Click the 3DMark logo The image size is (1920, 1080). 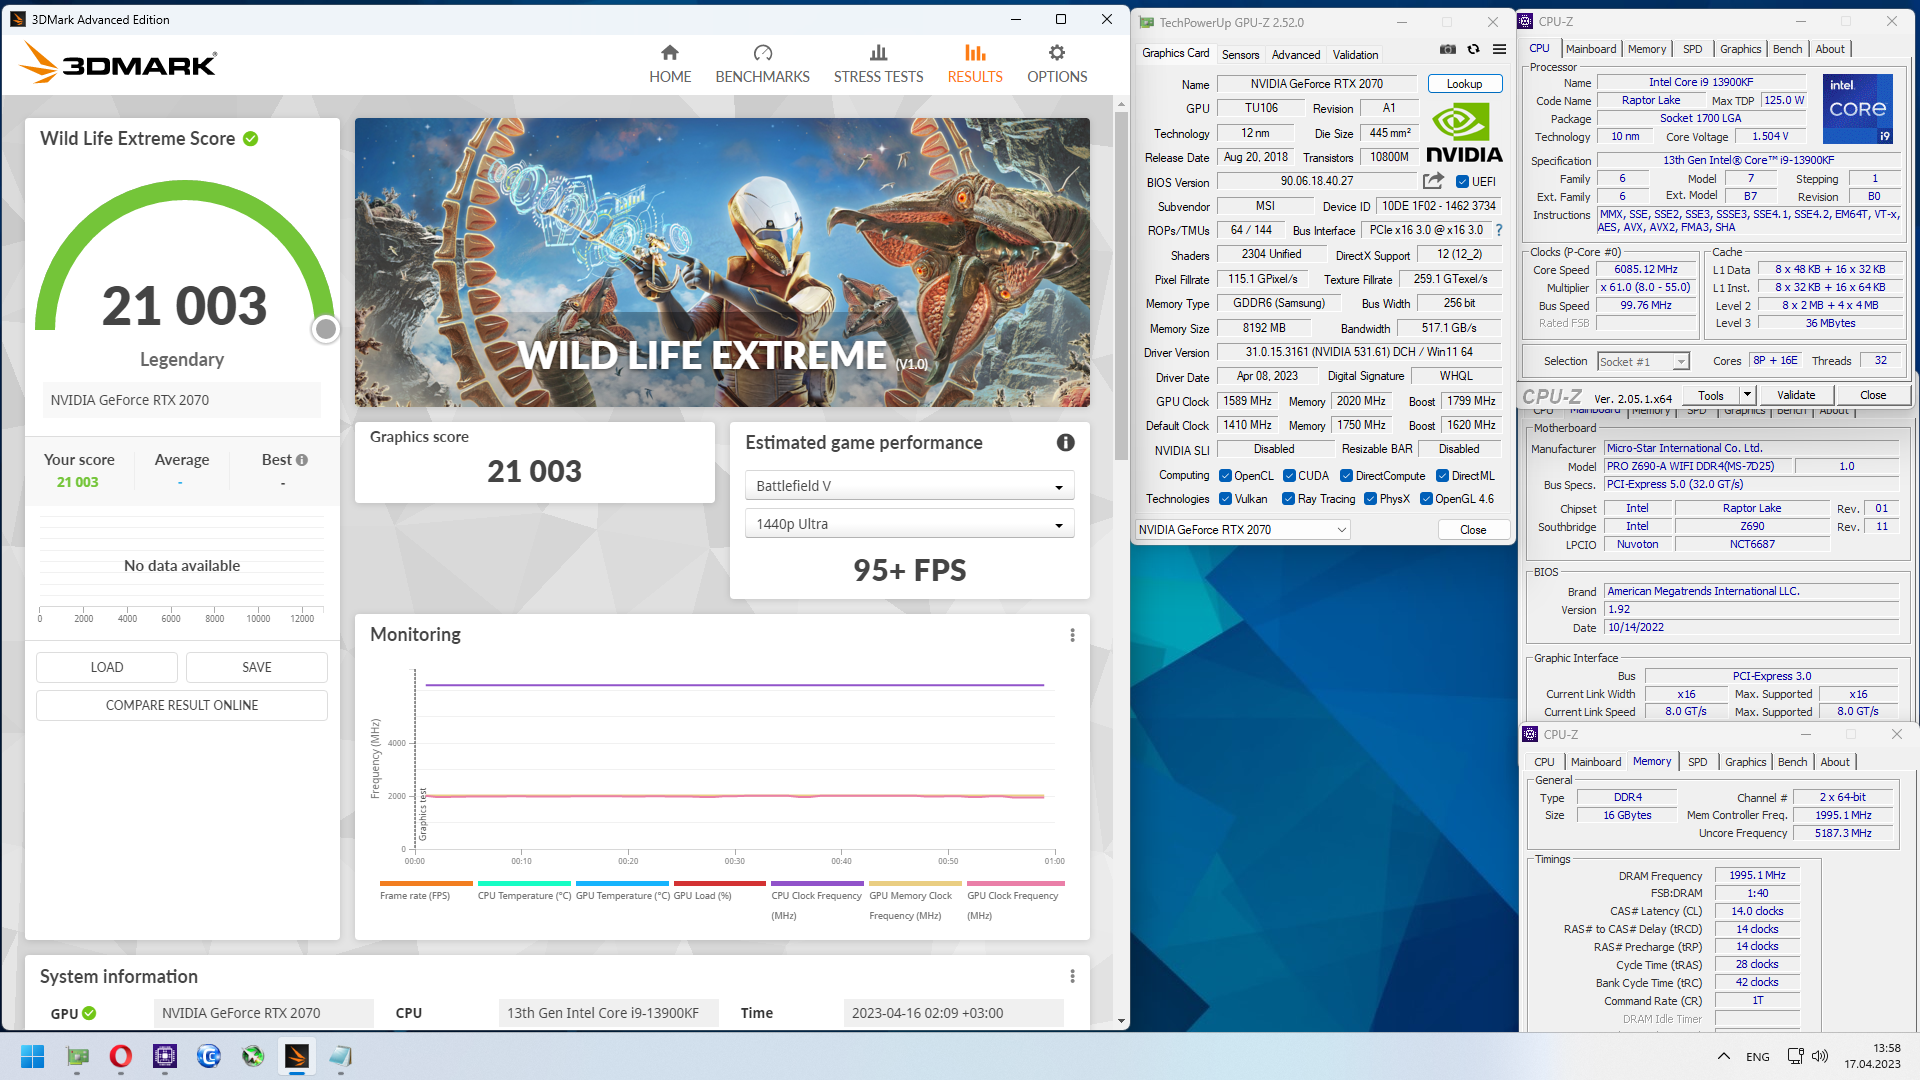(x=118, y=63)
